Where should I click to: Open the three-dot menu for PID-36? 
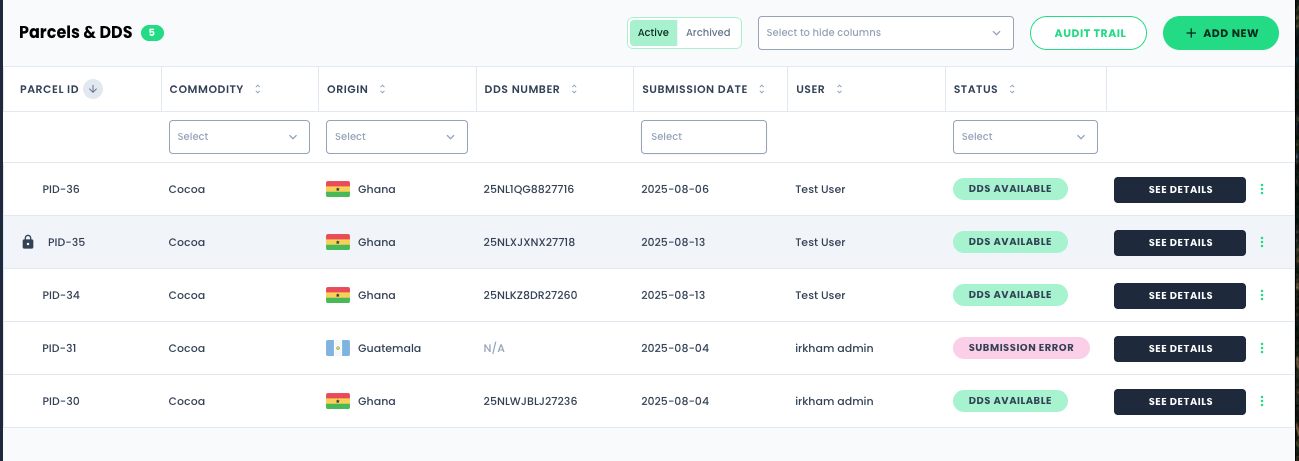(1261, 189)
